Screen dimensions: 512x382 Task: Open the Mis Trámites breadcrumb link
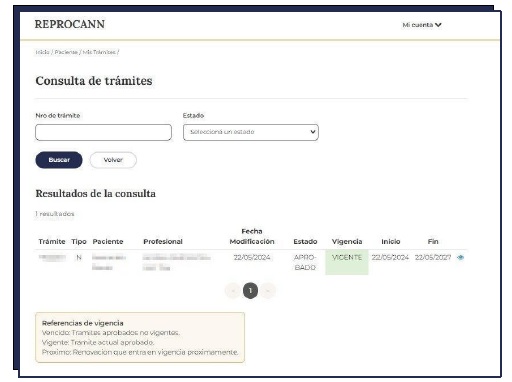point(99,52)
